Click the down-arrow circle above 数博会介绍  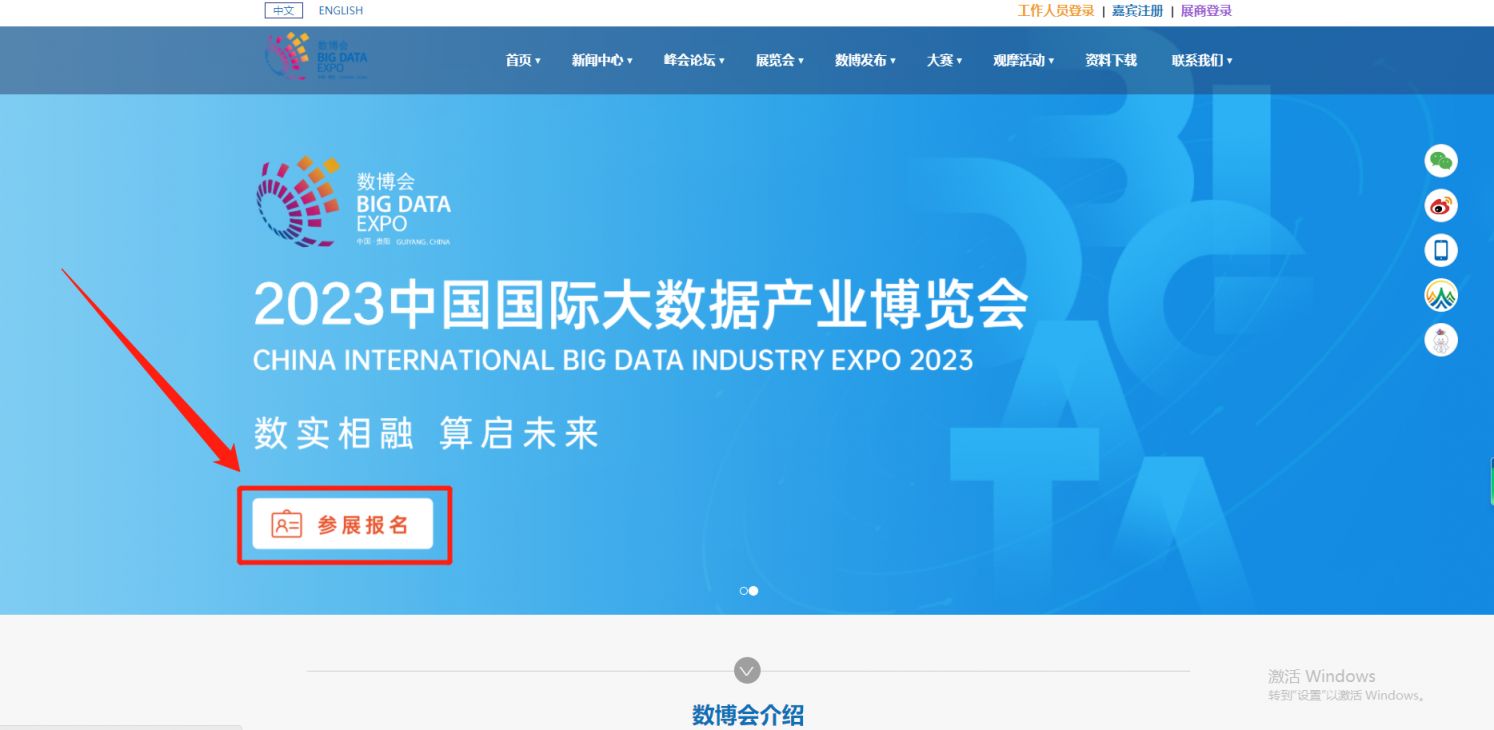pyautogui.click(x=747, y=670)
